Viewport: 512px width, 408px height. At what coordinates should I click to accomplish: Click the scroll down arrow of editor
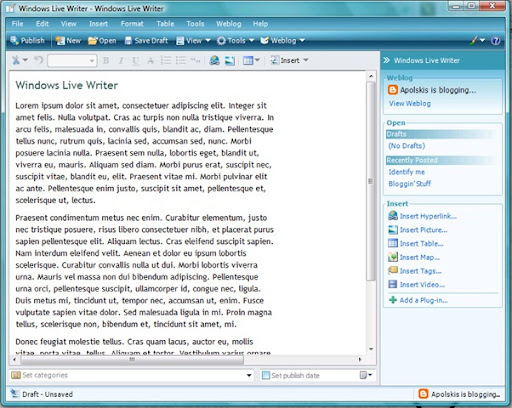click(371, 349)
